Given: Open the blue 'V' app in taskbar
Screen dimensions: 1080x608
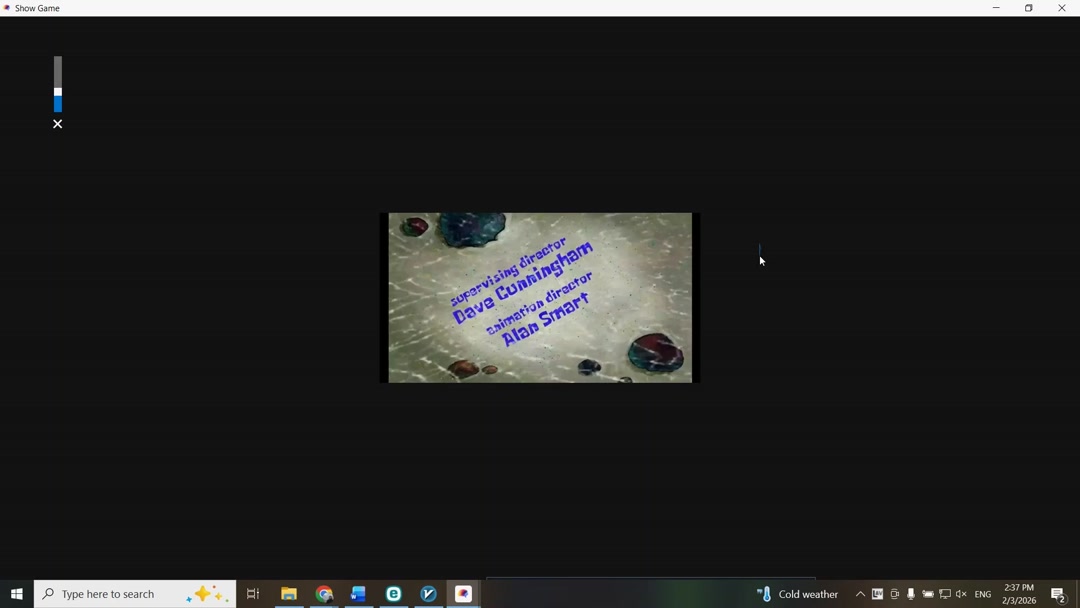Looking at the screenshot, I should (x=428, y=594).
